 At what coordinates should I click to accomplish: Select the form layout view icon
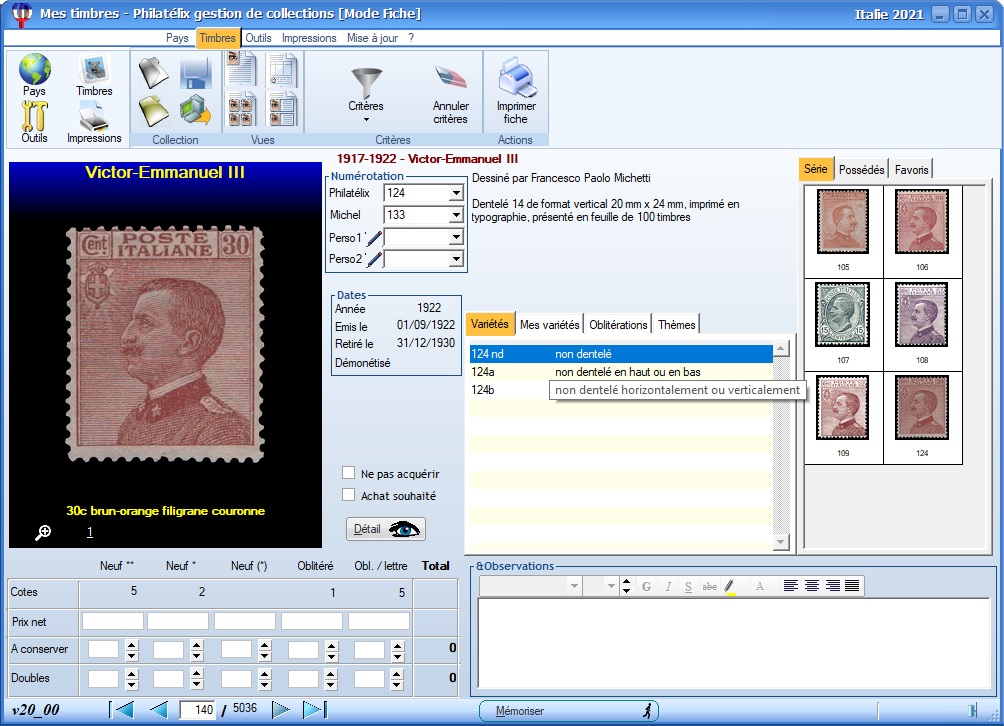point(282,70)
